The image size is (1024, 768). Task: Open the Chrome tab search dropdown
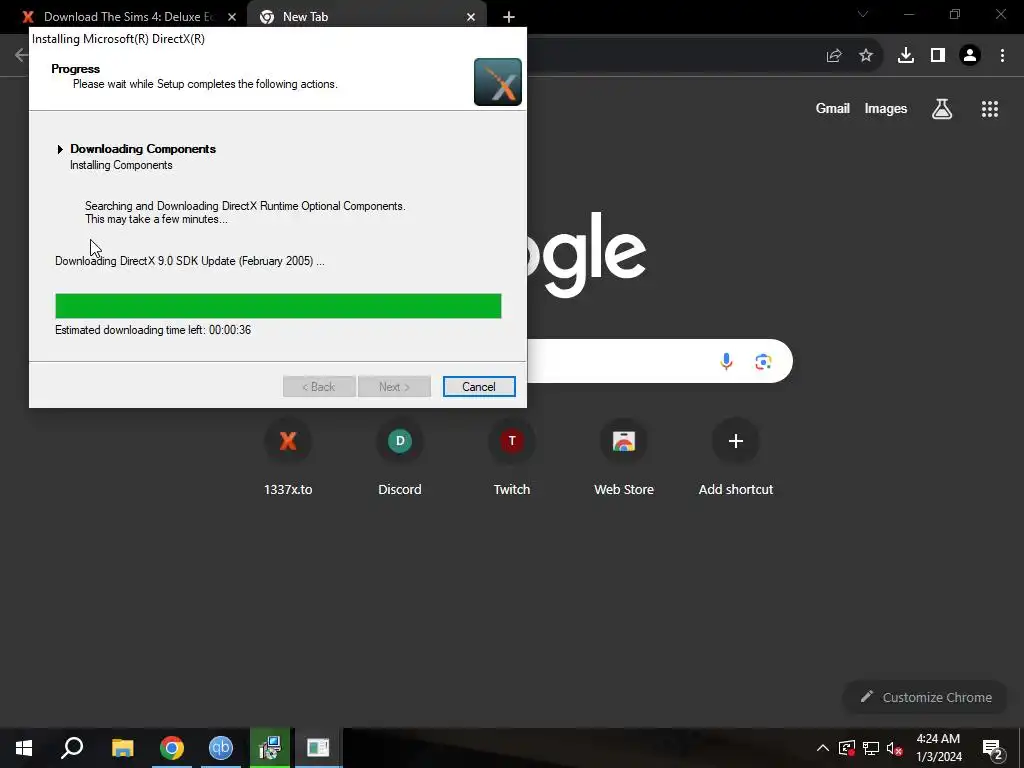(863, 14)
